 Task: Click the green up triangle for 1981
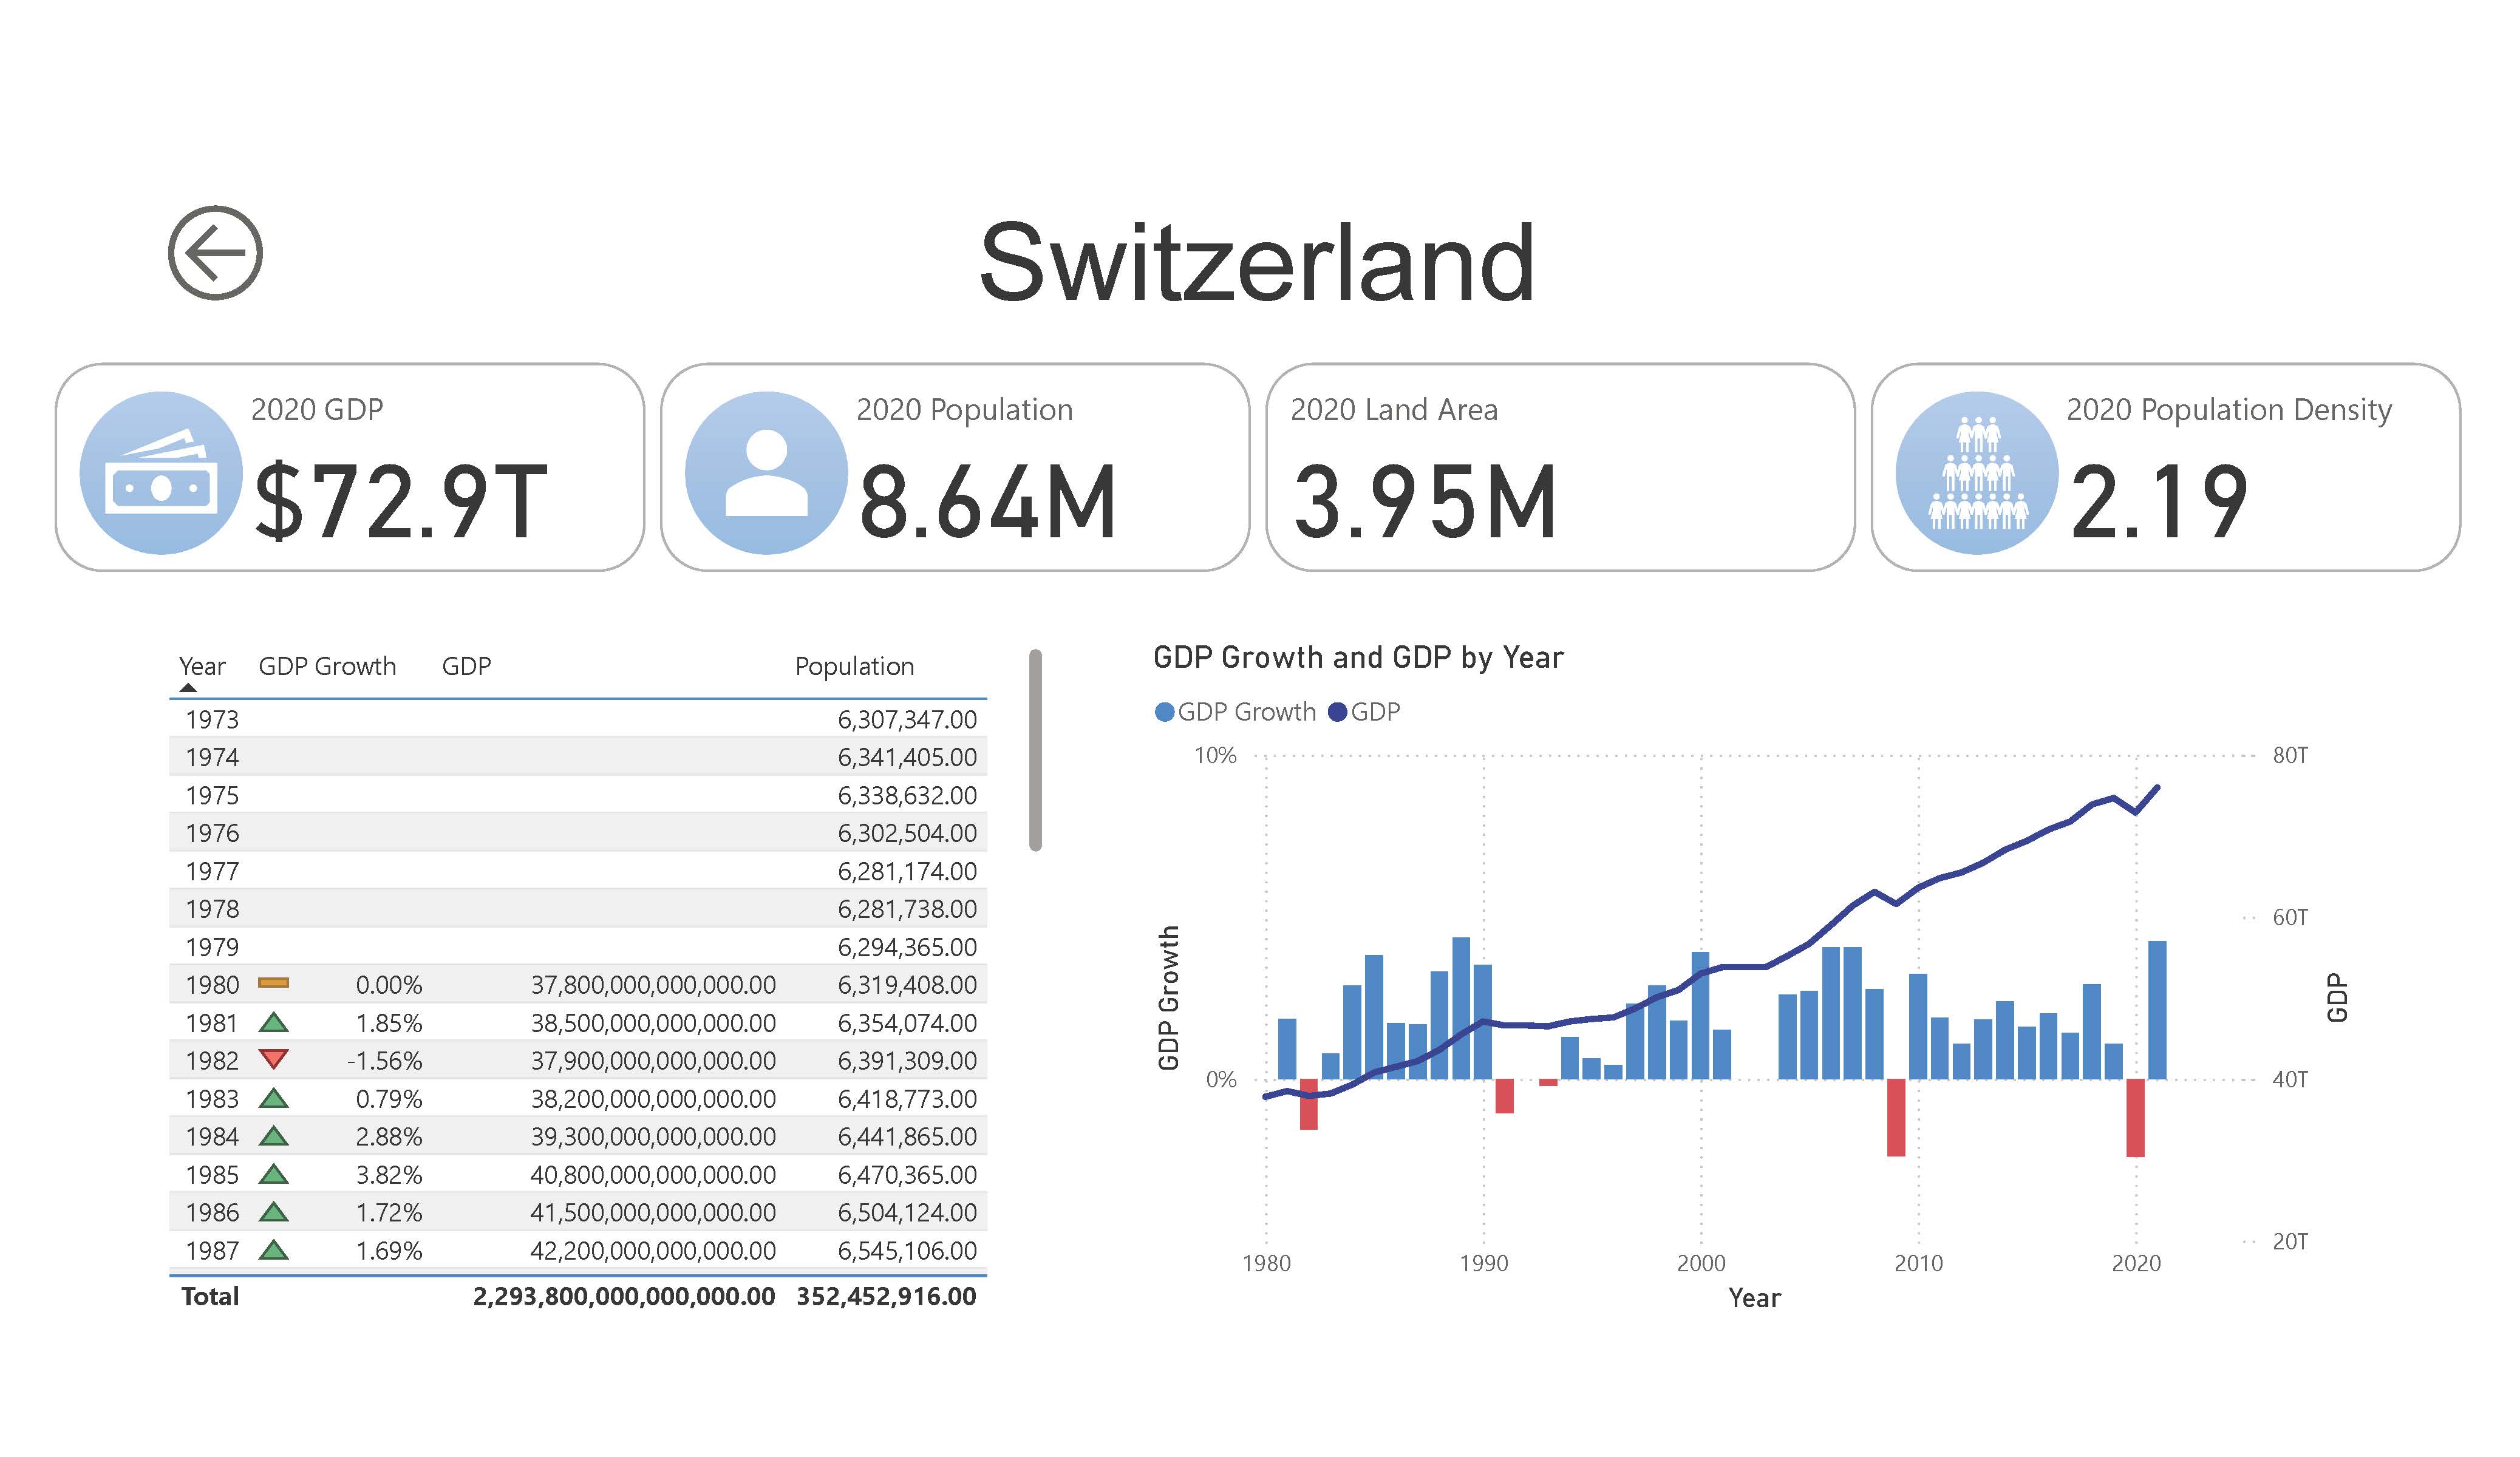[273, 1022]
